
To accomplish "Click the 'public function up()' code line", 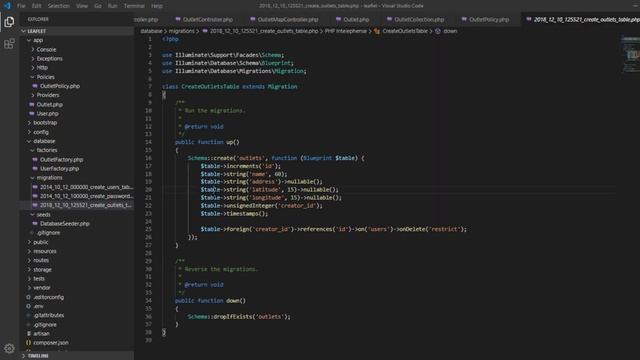I will pos(207,142).
